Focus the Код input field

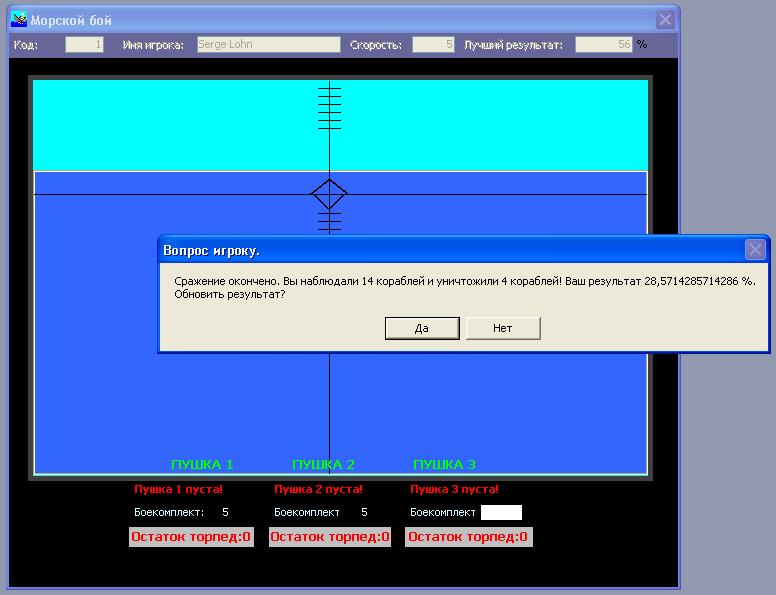(x=84, y=45)
